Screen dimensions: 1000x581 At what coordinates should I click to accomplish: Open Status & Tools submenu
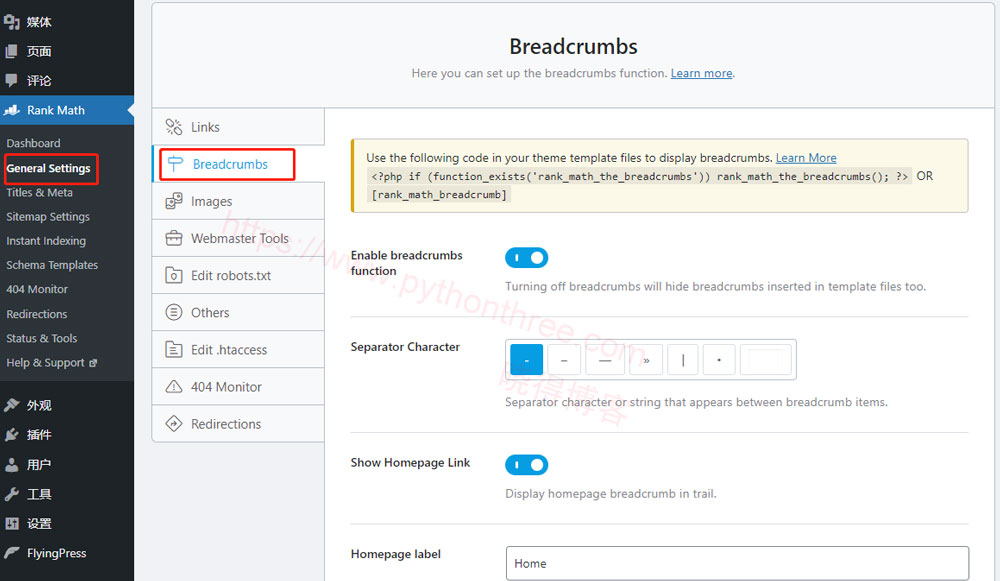click(x=41, y=339)
